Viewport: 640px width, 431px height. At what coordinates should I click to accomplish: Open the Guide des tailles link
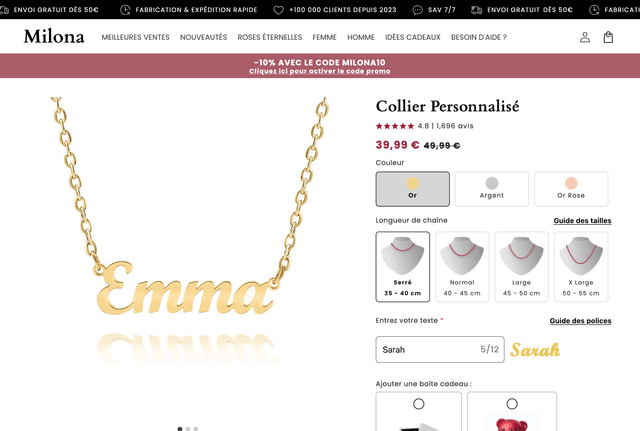pyautogui.click(x=582, y=221)
